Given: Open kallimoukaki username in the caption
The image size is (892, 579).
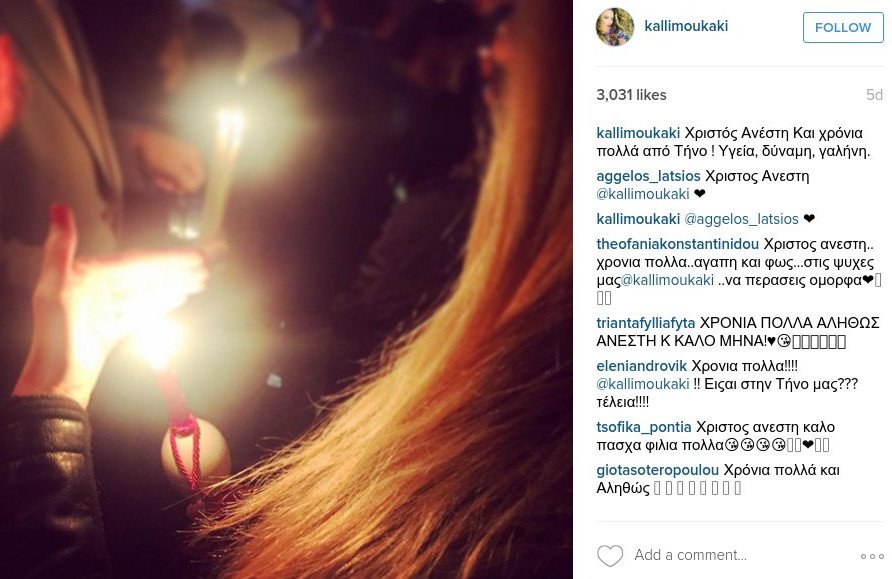Looking at the screenshot, I should 638,134.
